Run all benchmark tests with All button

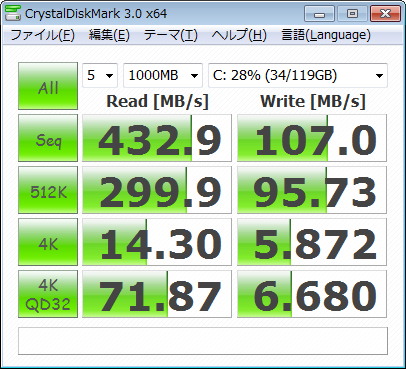click(x=48, y=86)
